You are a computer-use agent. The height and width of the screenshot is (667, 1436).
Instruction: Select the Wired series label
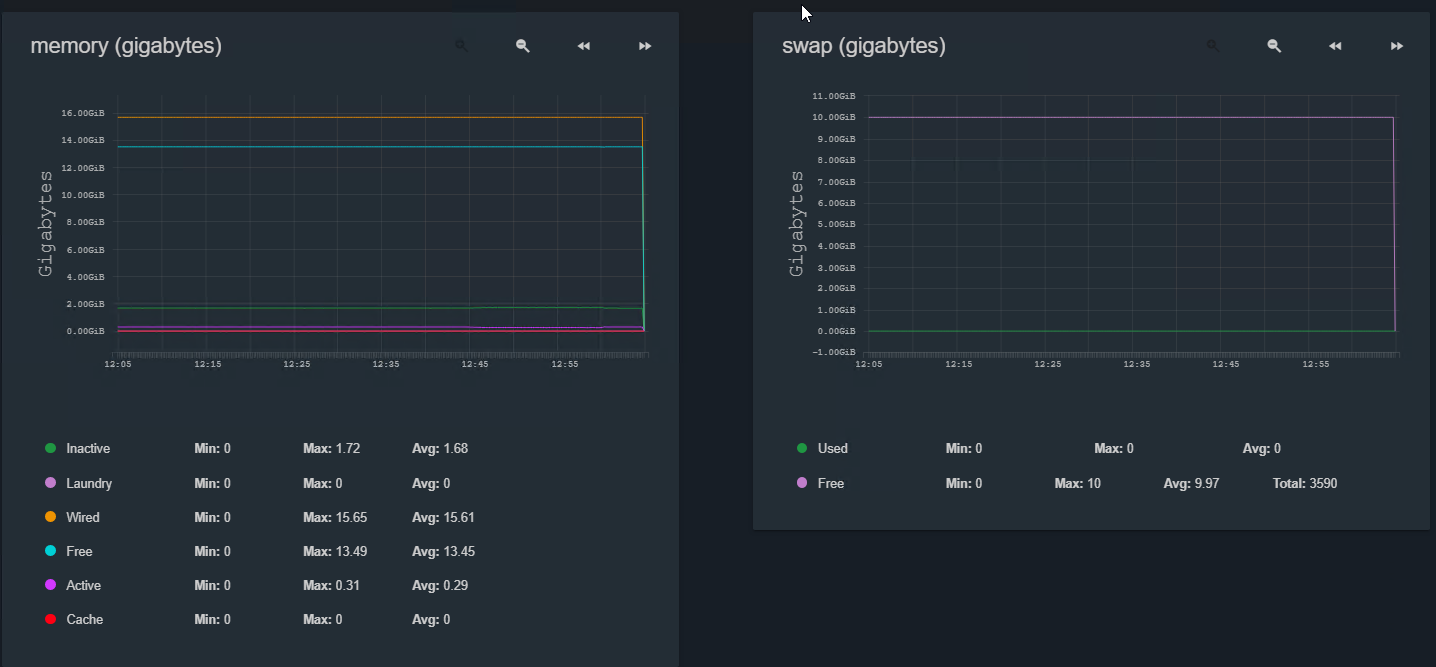click(83, 517)
